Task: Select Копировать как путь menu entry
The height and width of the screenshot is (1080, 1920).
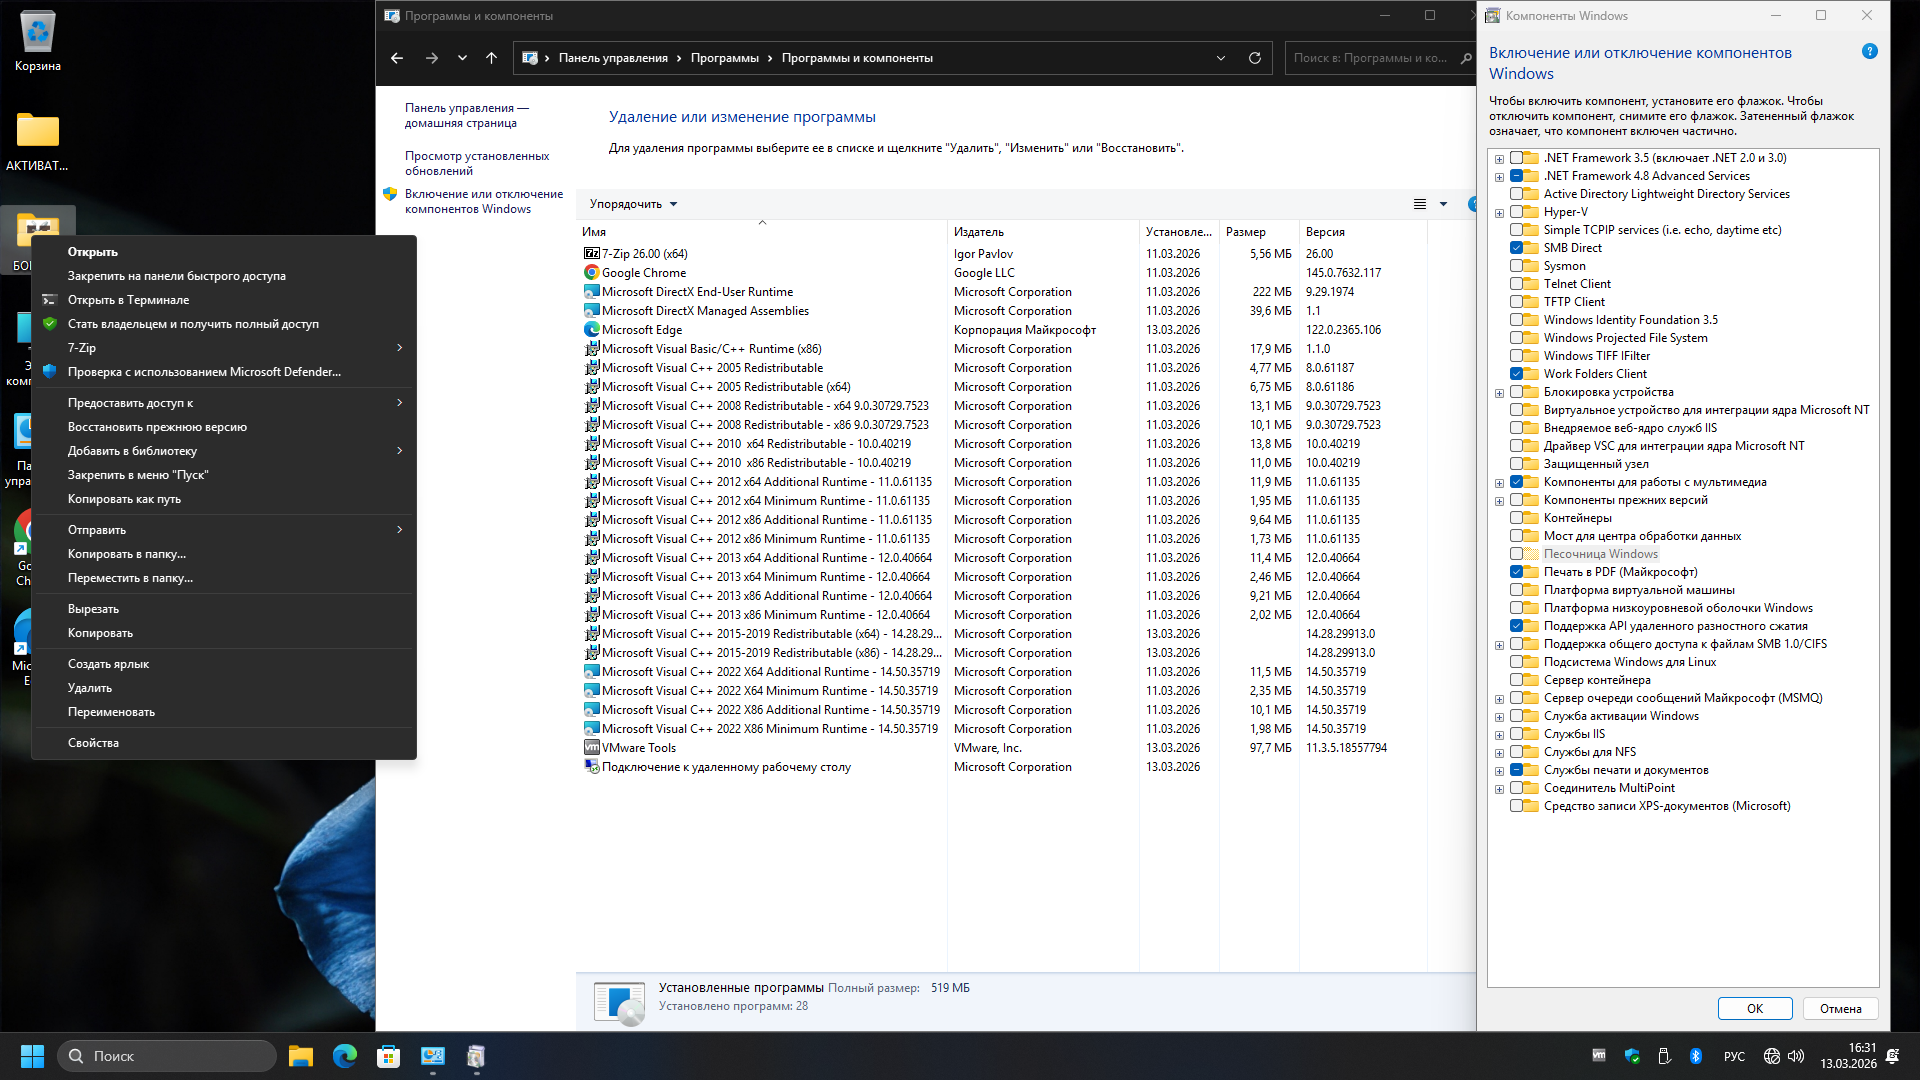Action: pos(124,499)
